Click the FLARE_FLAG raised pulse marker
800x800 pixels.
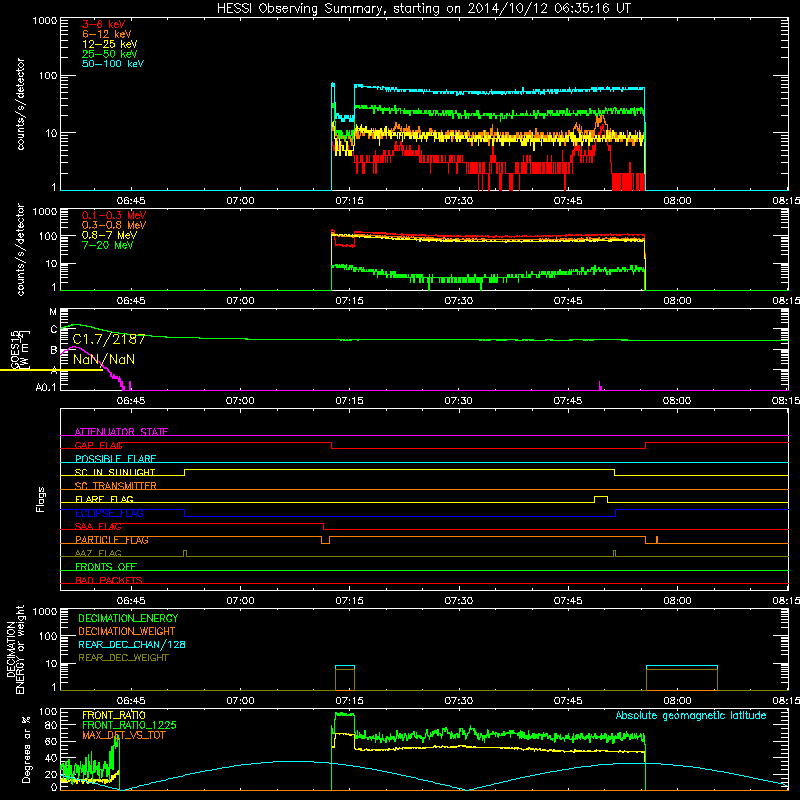(x=601, y=499)
